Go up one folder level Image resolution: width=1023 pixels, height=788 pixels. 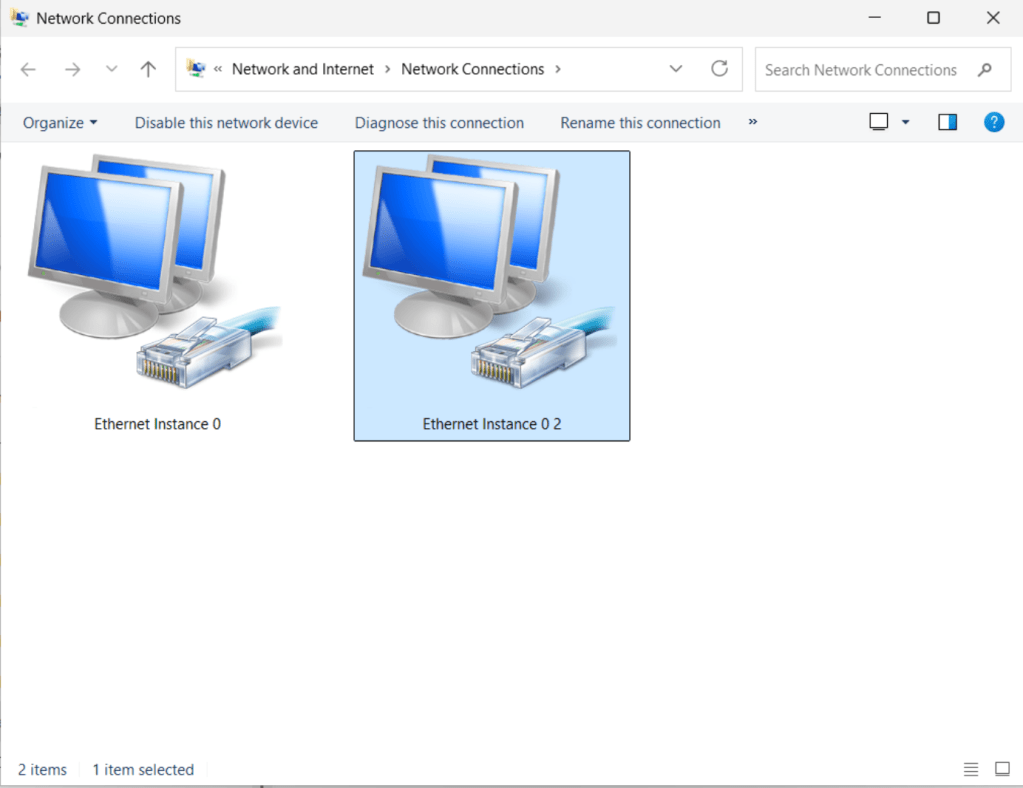148,69
